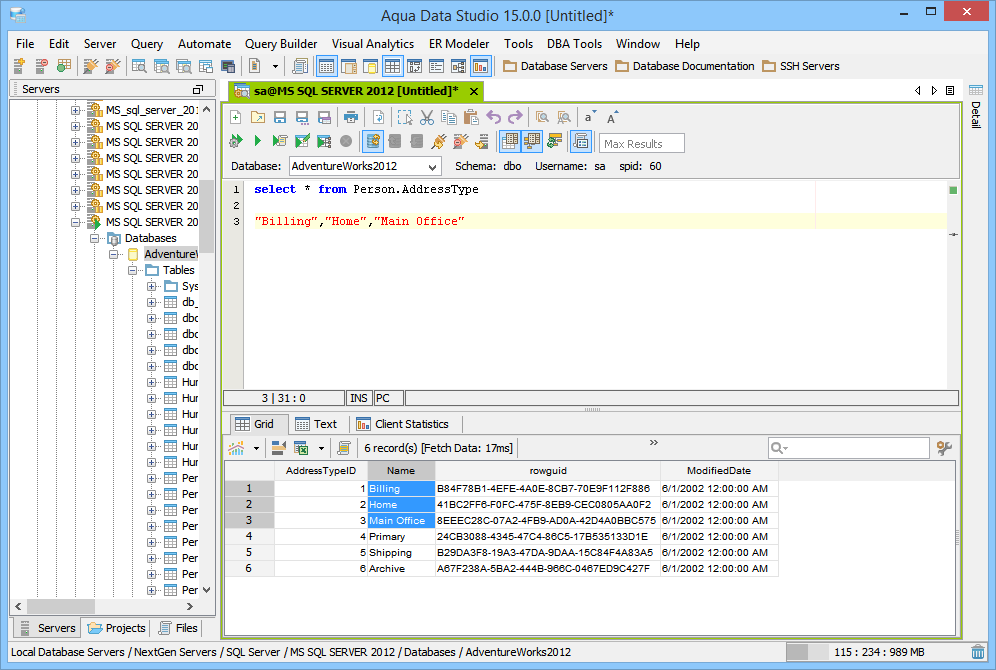Click the grid chart icon in results toolbar
Screen dimensions: 996x670
236,448
